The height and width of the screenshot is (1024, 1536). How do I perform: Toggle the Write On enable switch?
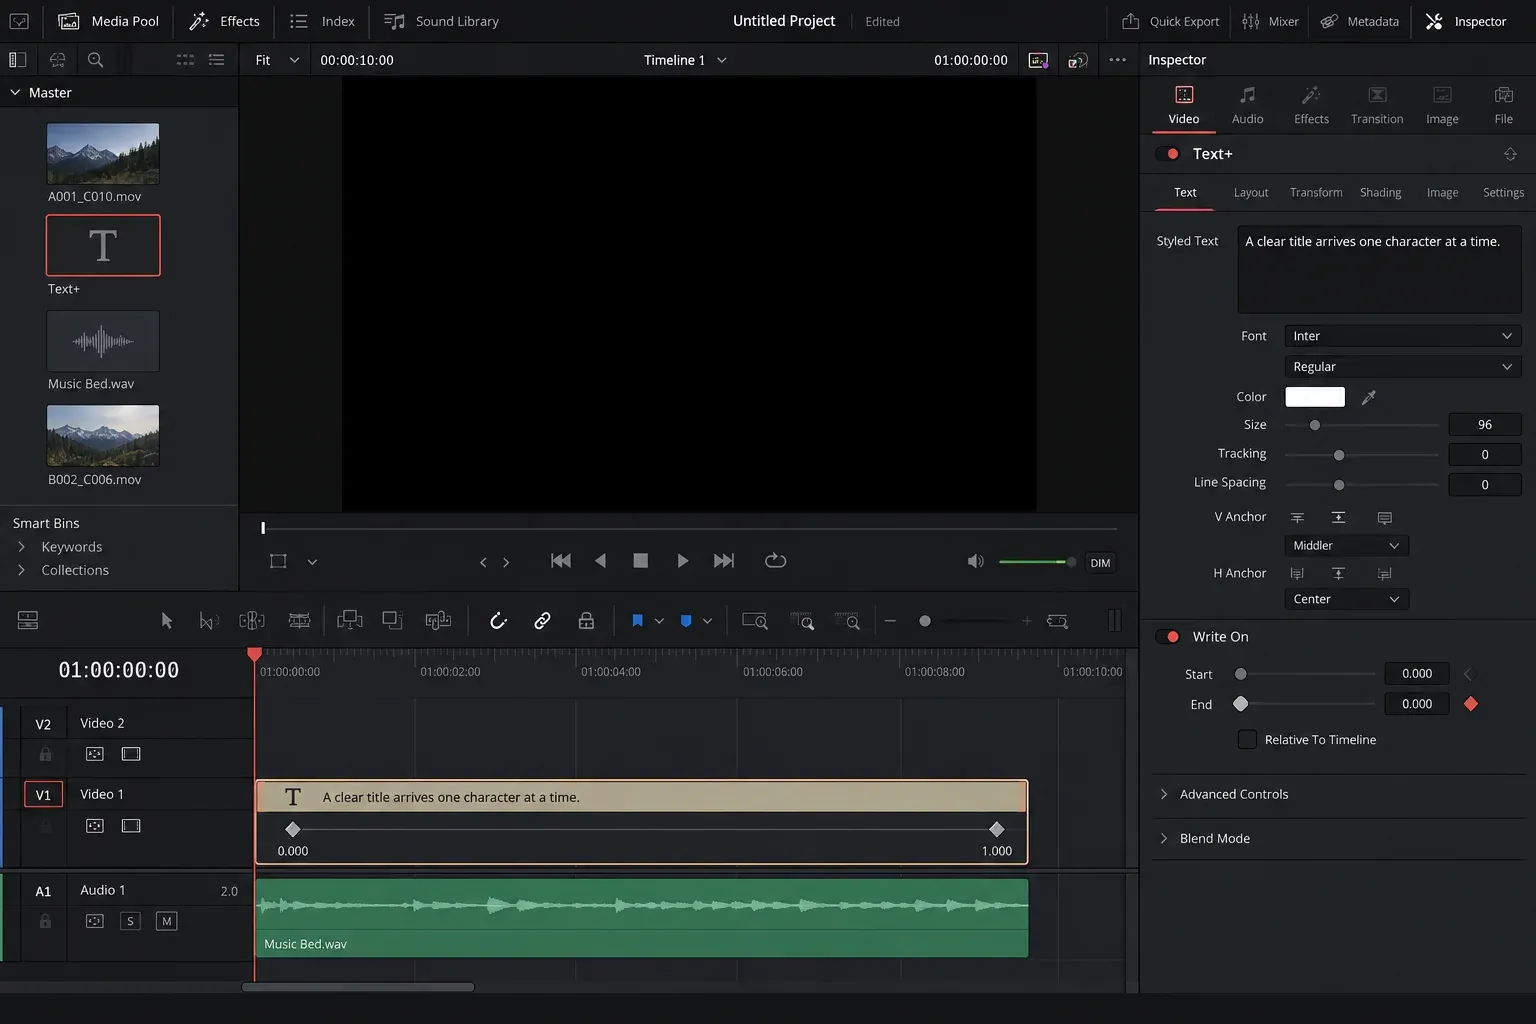1168,637
